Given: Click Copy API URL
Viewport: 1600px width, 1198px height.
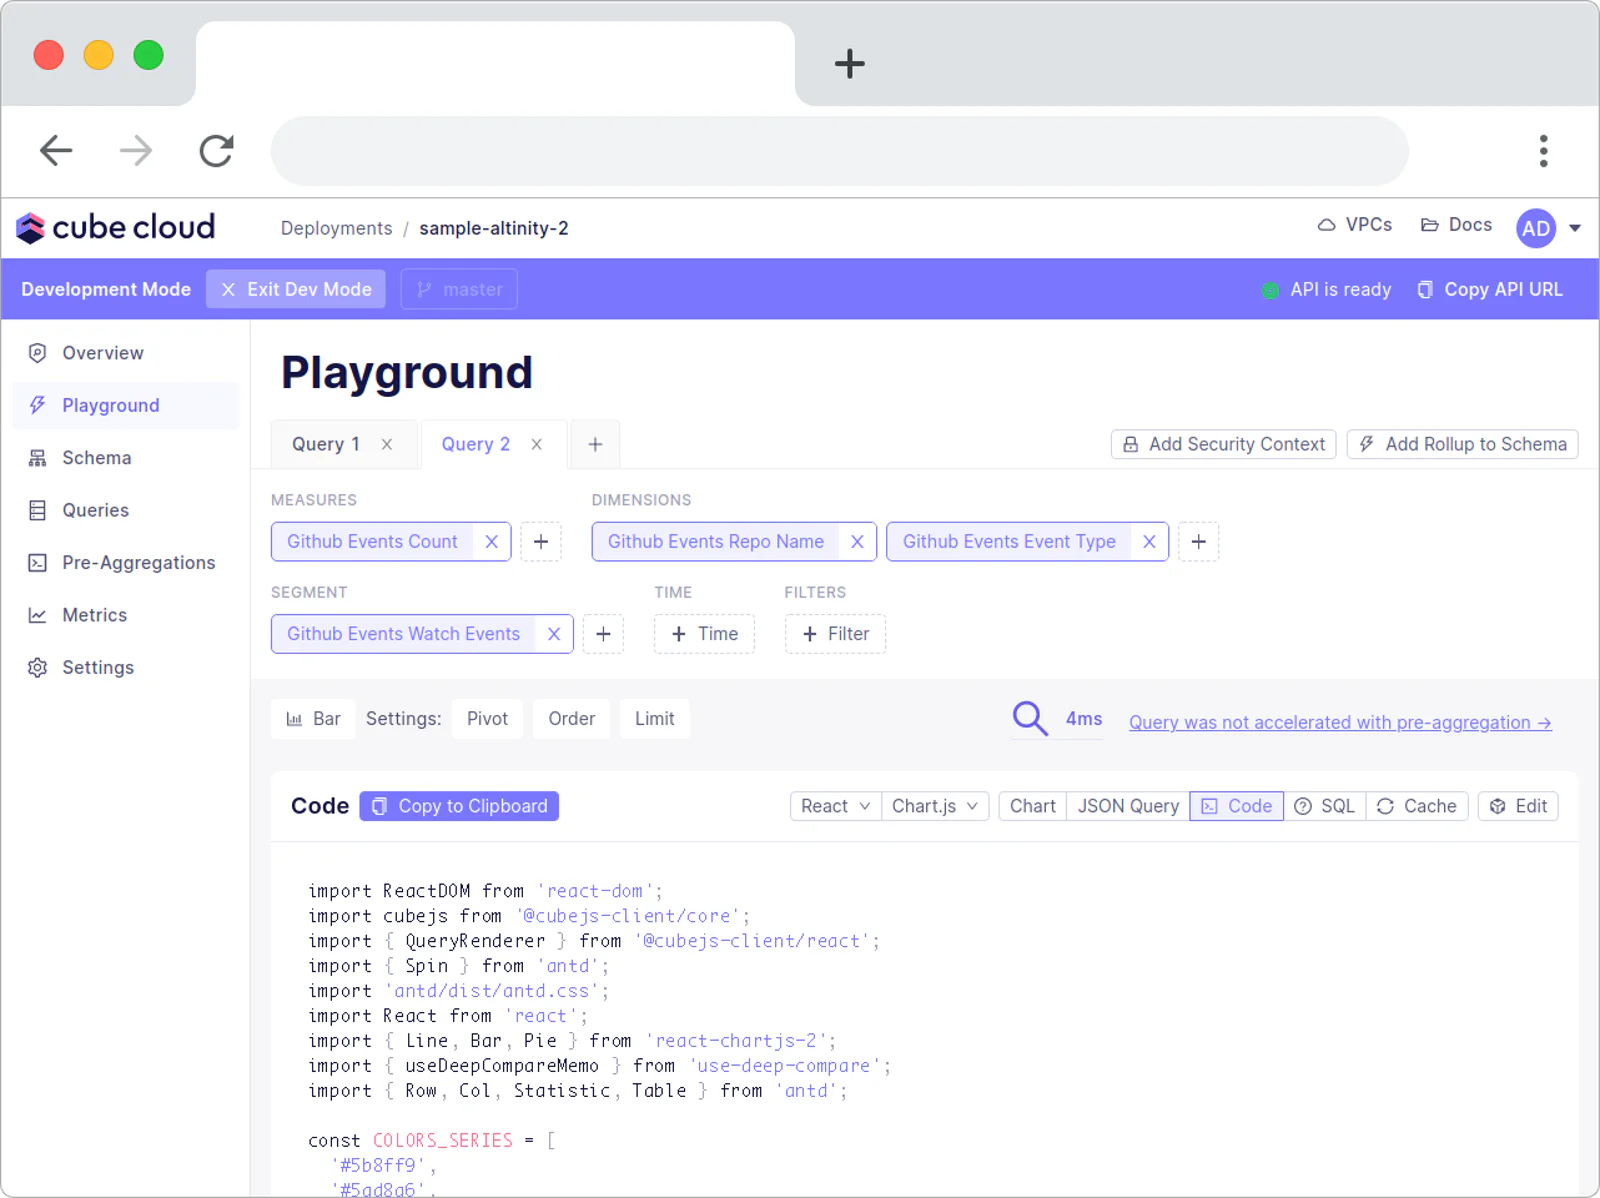Looking at the screenshot, I should point(1490,289).
